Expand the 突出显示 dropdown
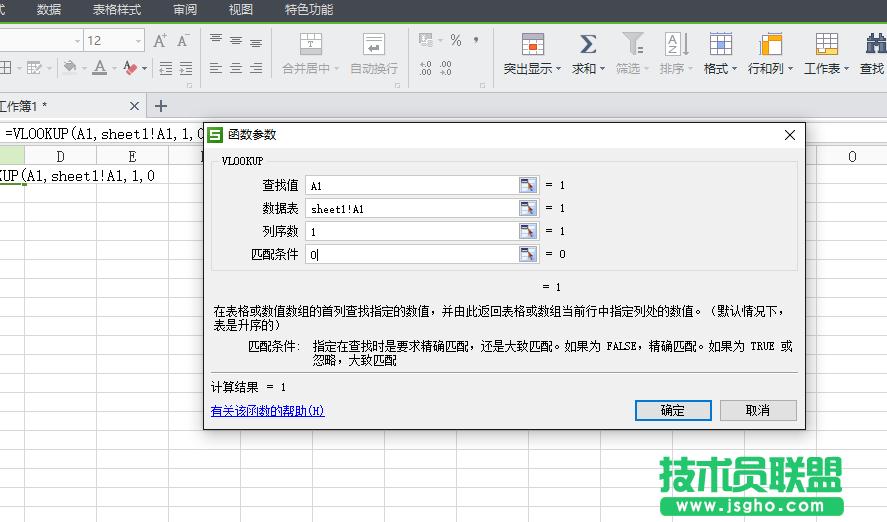Viewport: 887px width, 522px height. click(x=559, y=69)
